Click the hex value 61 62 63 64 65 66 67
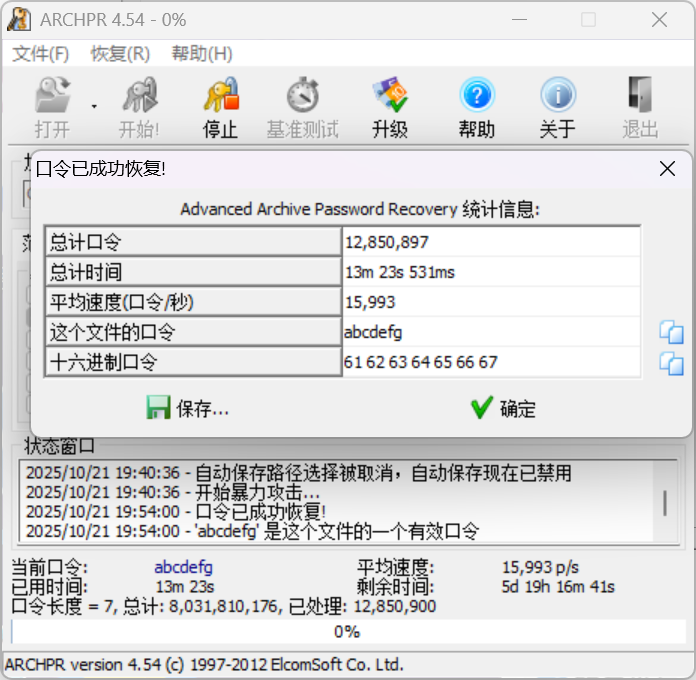This screenshot has width=696, height=680. click(x=491, y=362)
